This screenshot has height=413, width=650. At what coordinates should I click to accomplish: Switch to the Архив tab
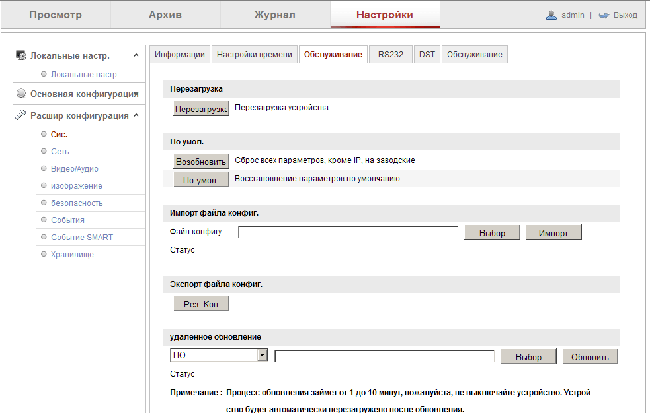tap(165, 15)
